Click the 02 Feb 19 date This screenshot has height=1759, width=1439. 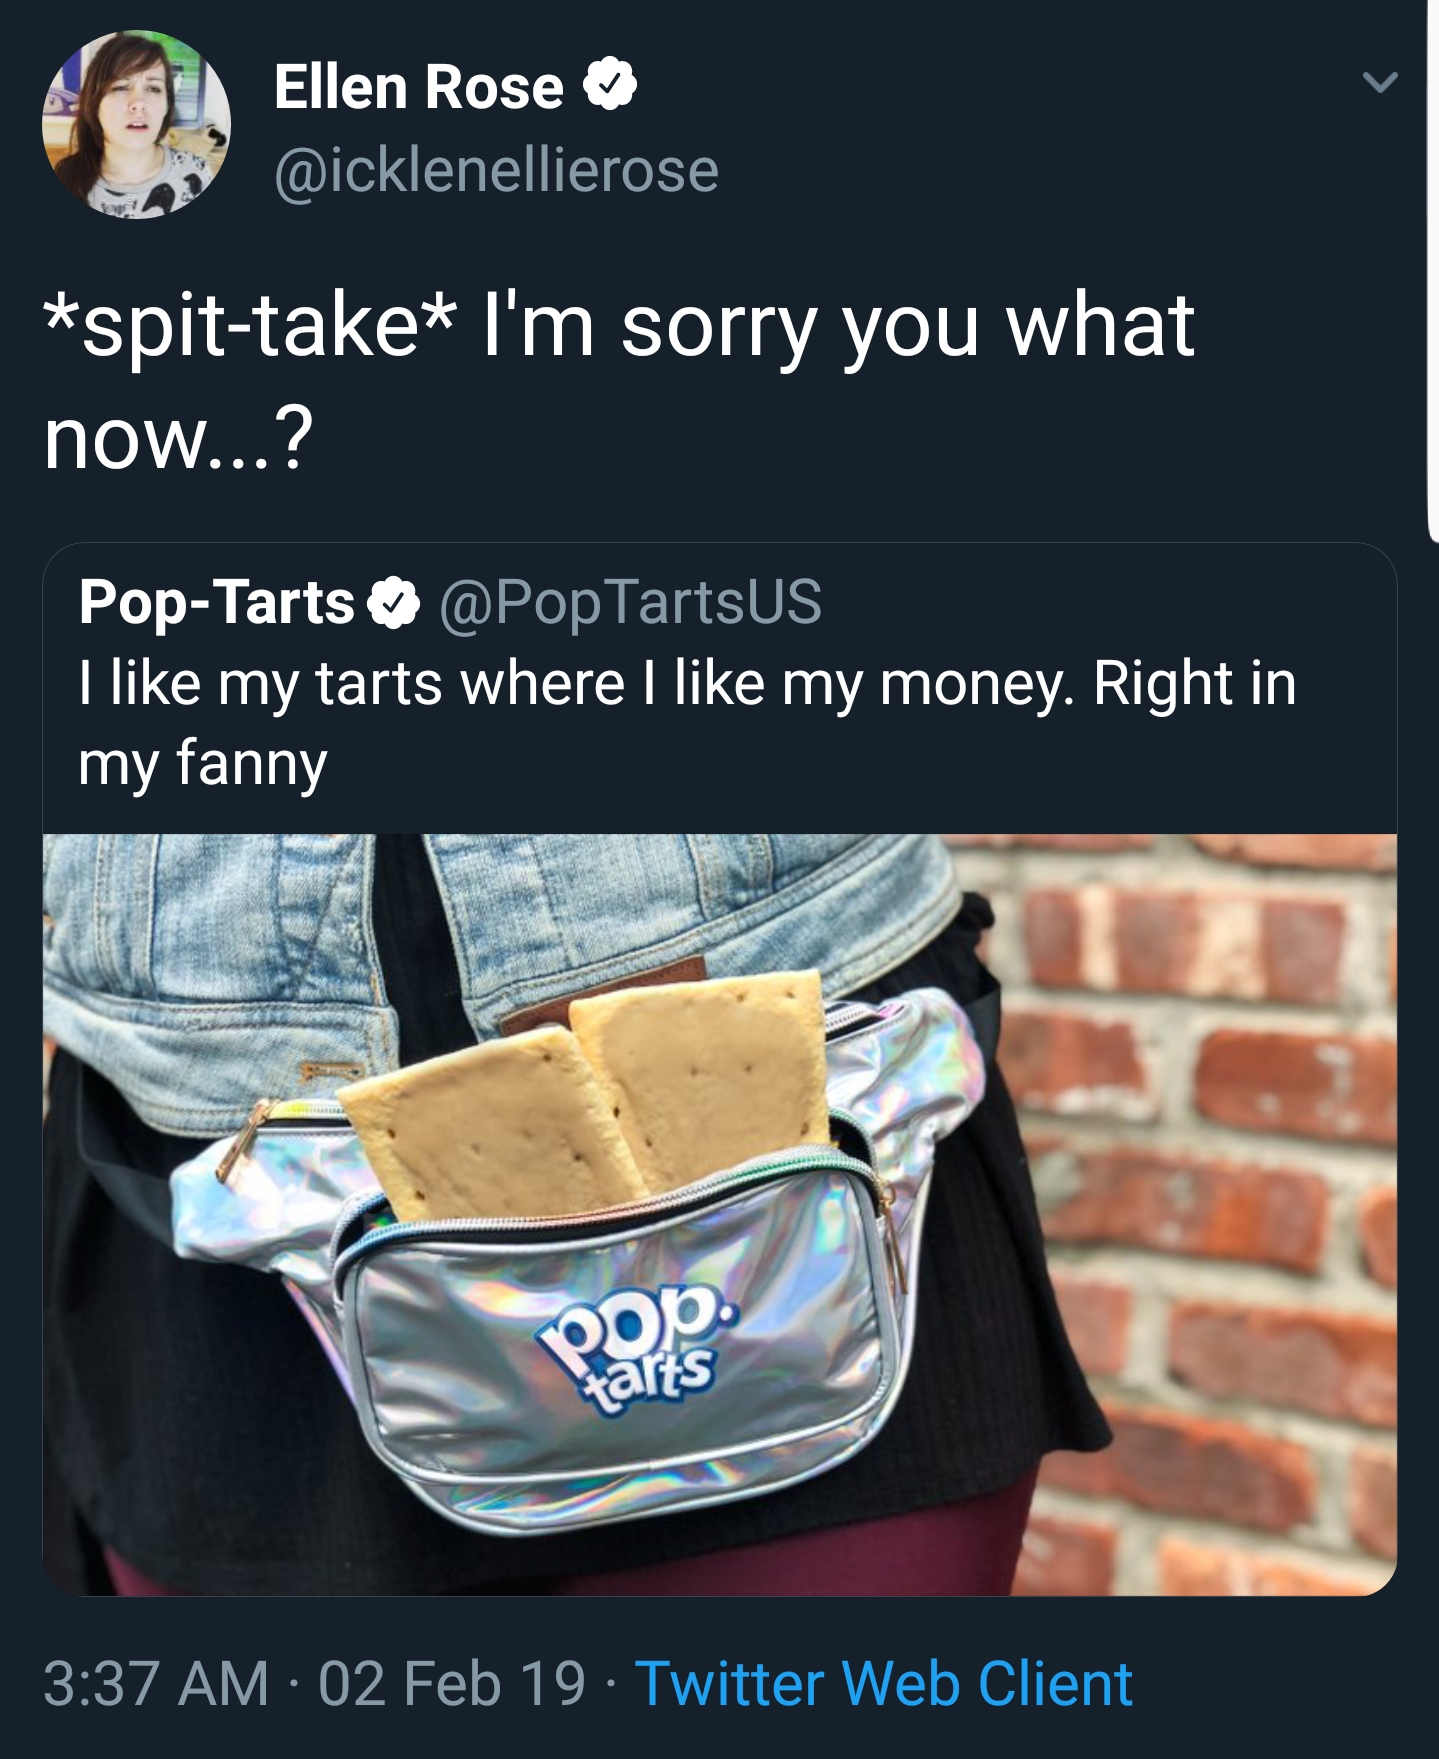pyautogui.click(x=451, y=1683)
